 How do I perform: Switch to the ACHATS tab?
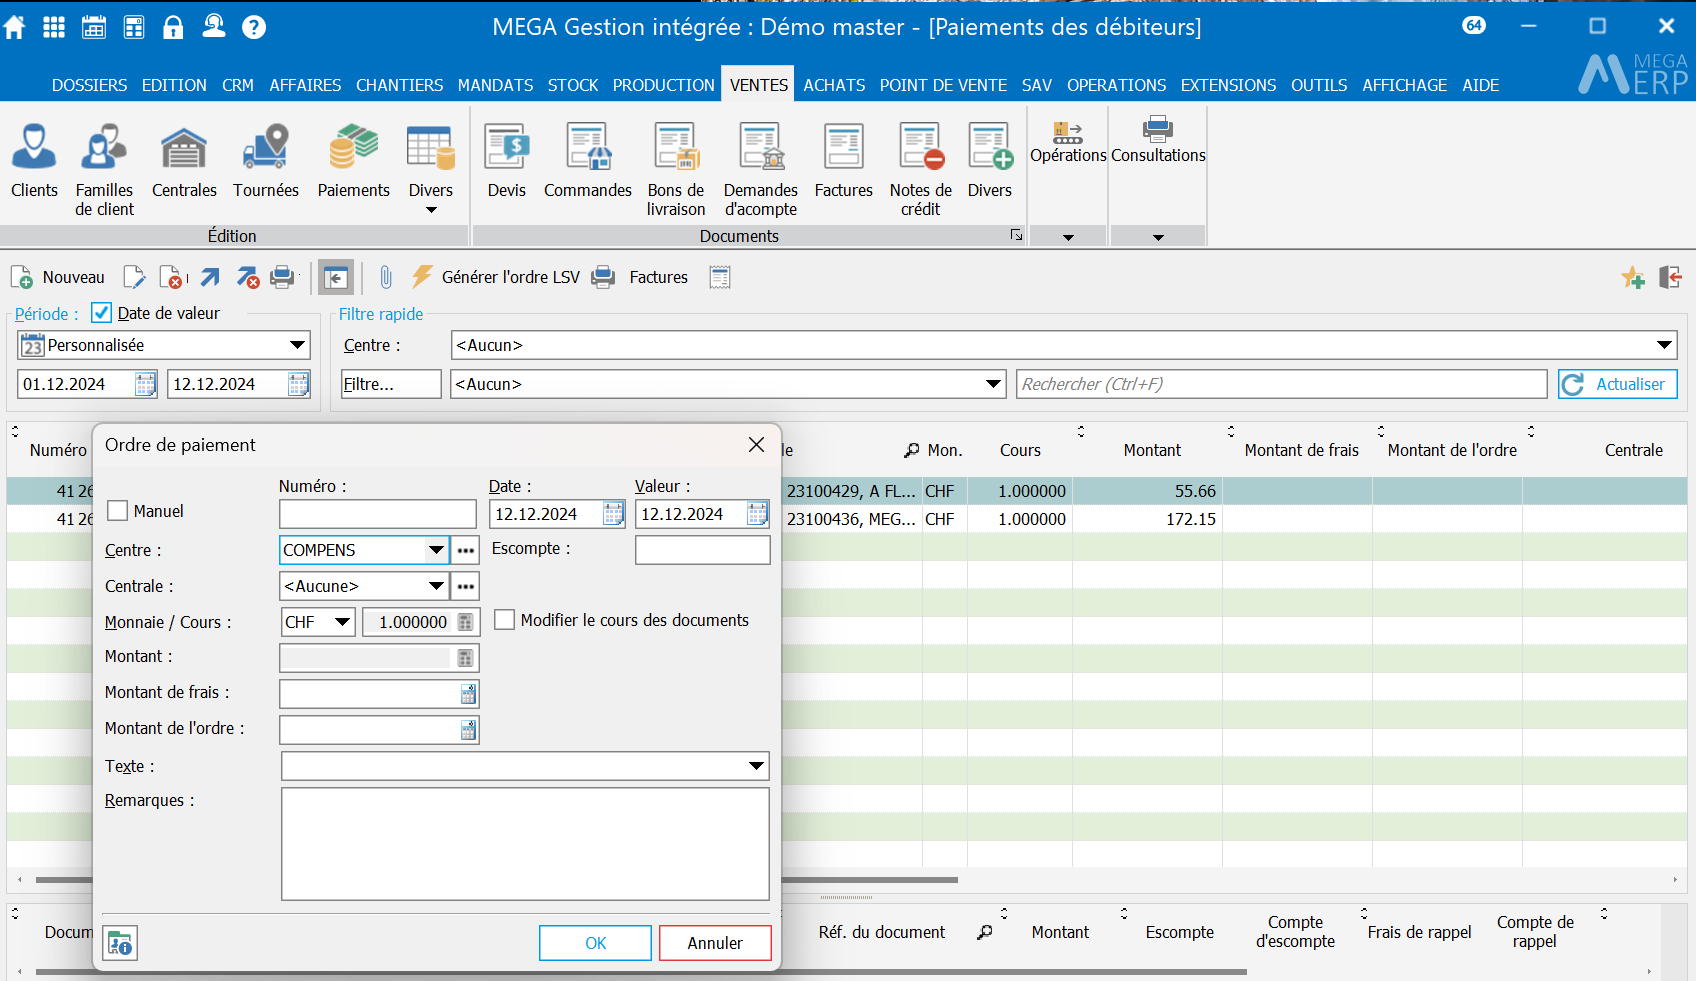click(834, 85)
